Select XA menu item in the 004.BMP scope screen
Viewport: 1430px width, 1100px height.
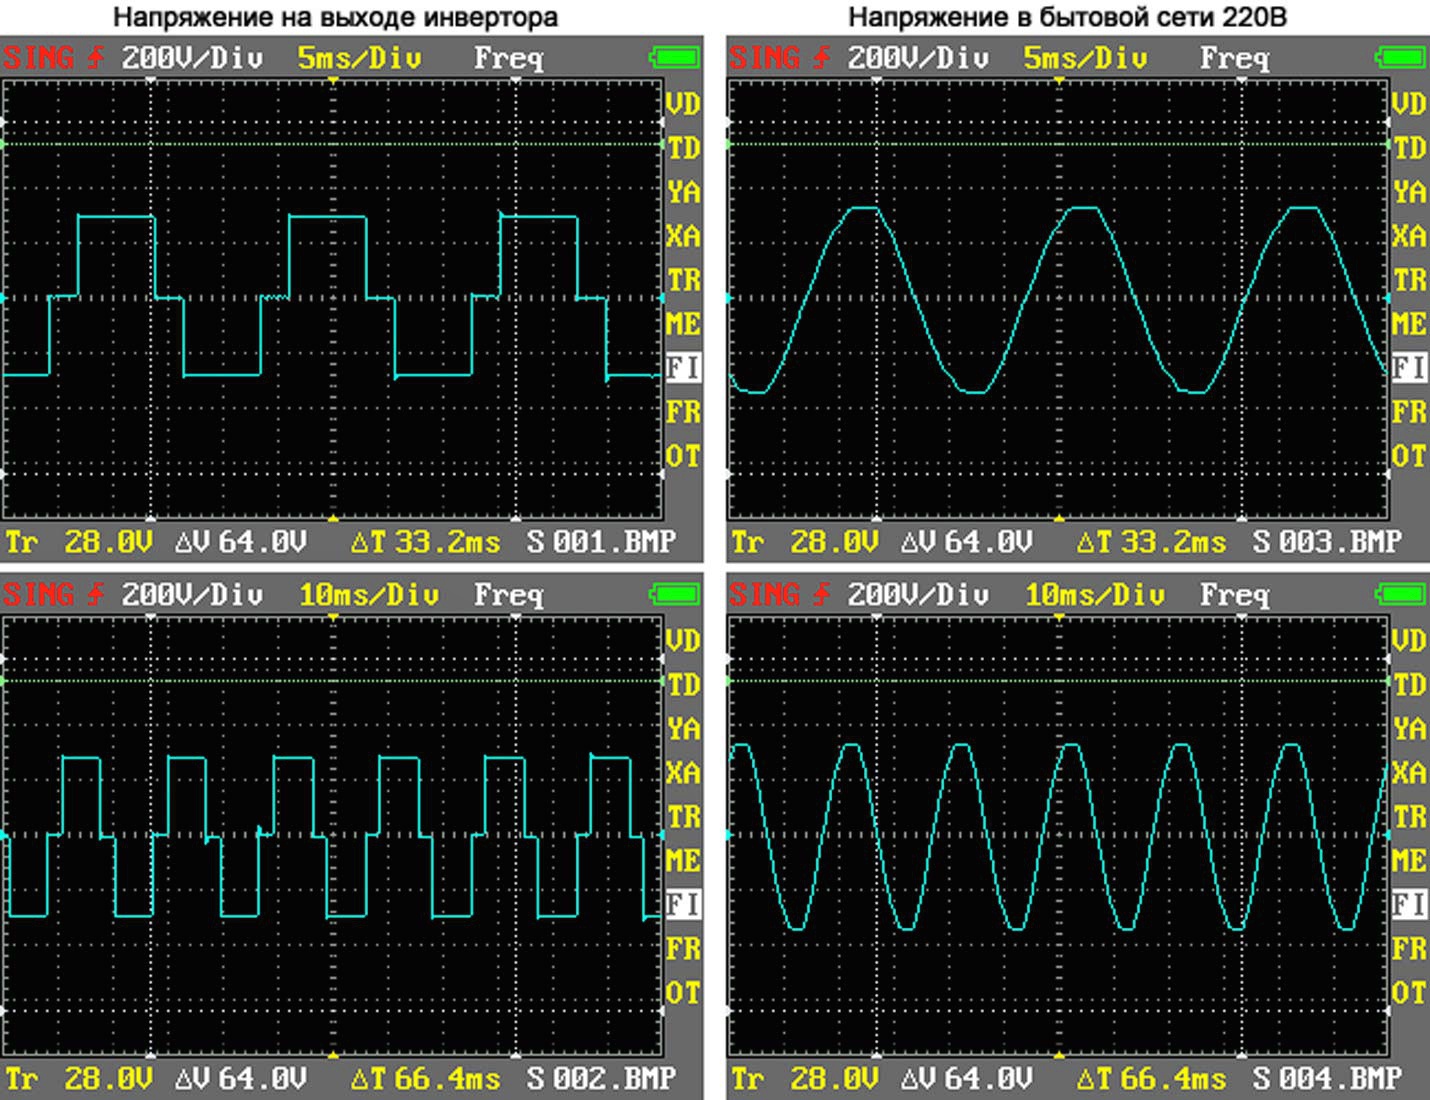[1409, 773]
